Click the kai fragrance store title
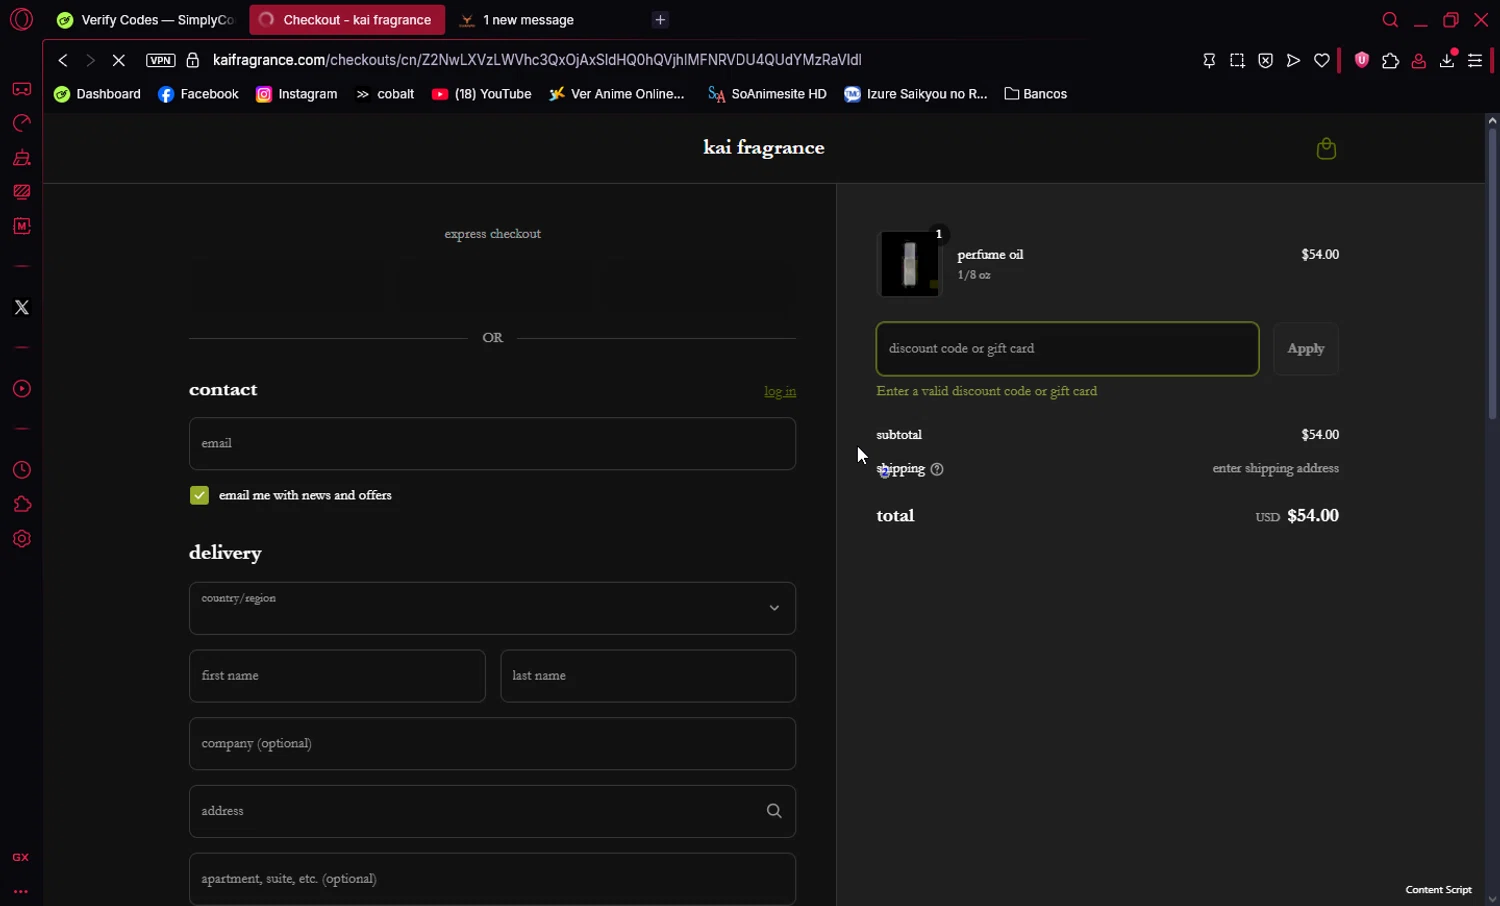 [764, 148]
